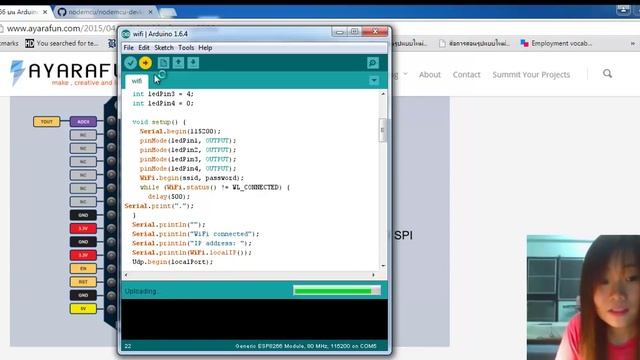Click the 5V pin label in diagram

point(83,309)
